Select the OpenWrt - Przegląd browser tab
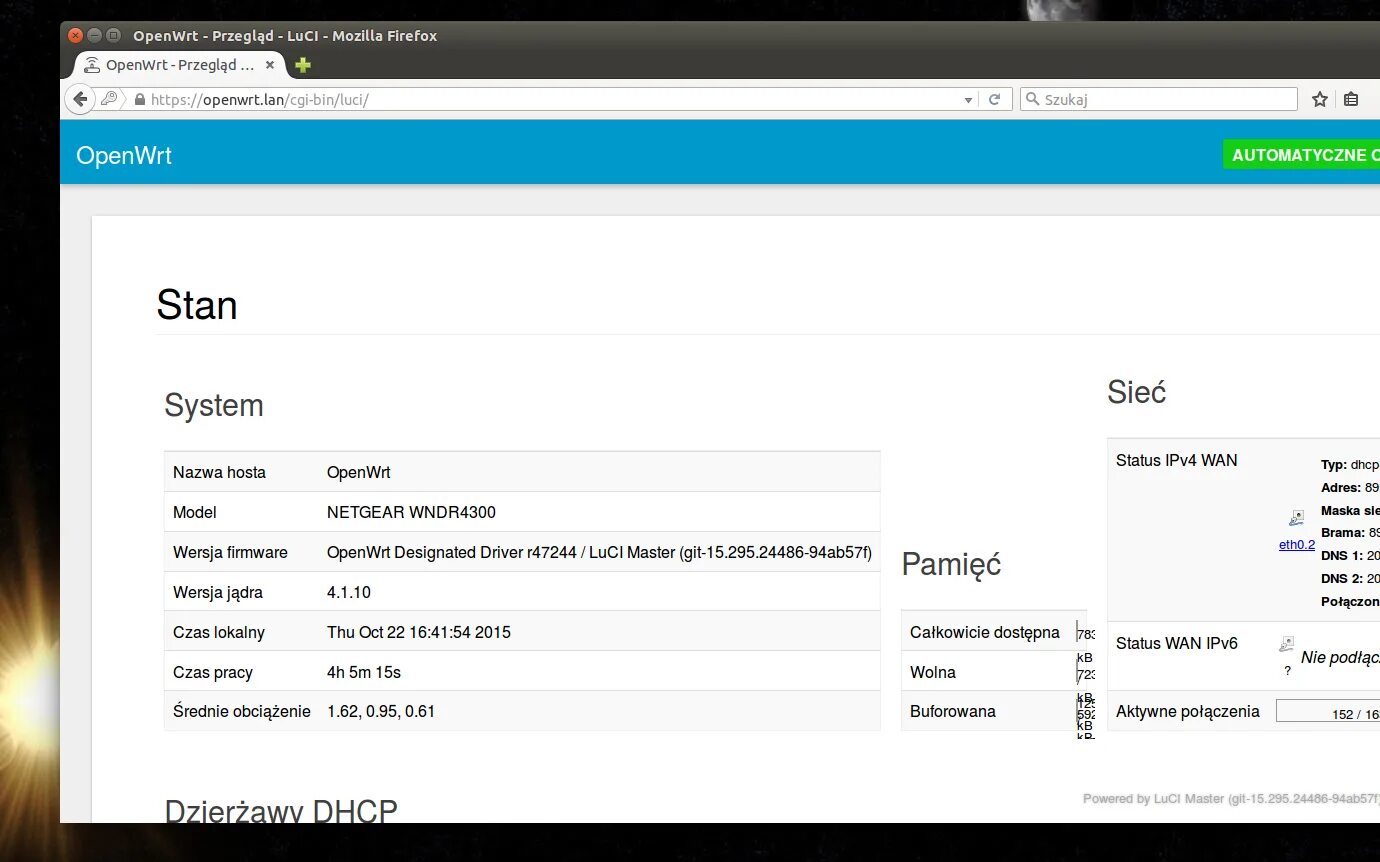This screenshot has width=1380, height=862. pos(179,65)
